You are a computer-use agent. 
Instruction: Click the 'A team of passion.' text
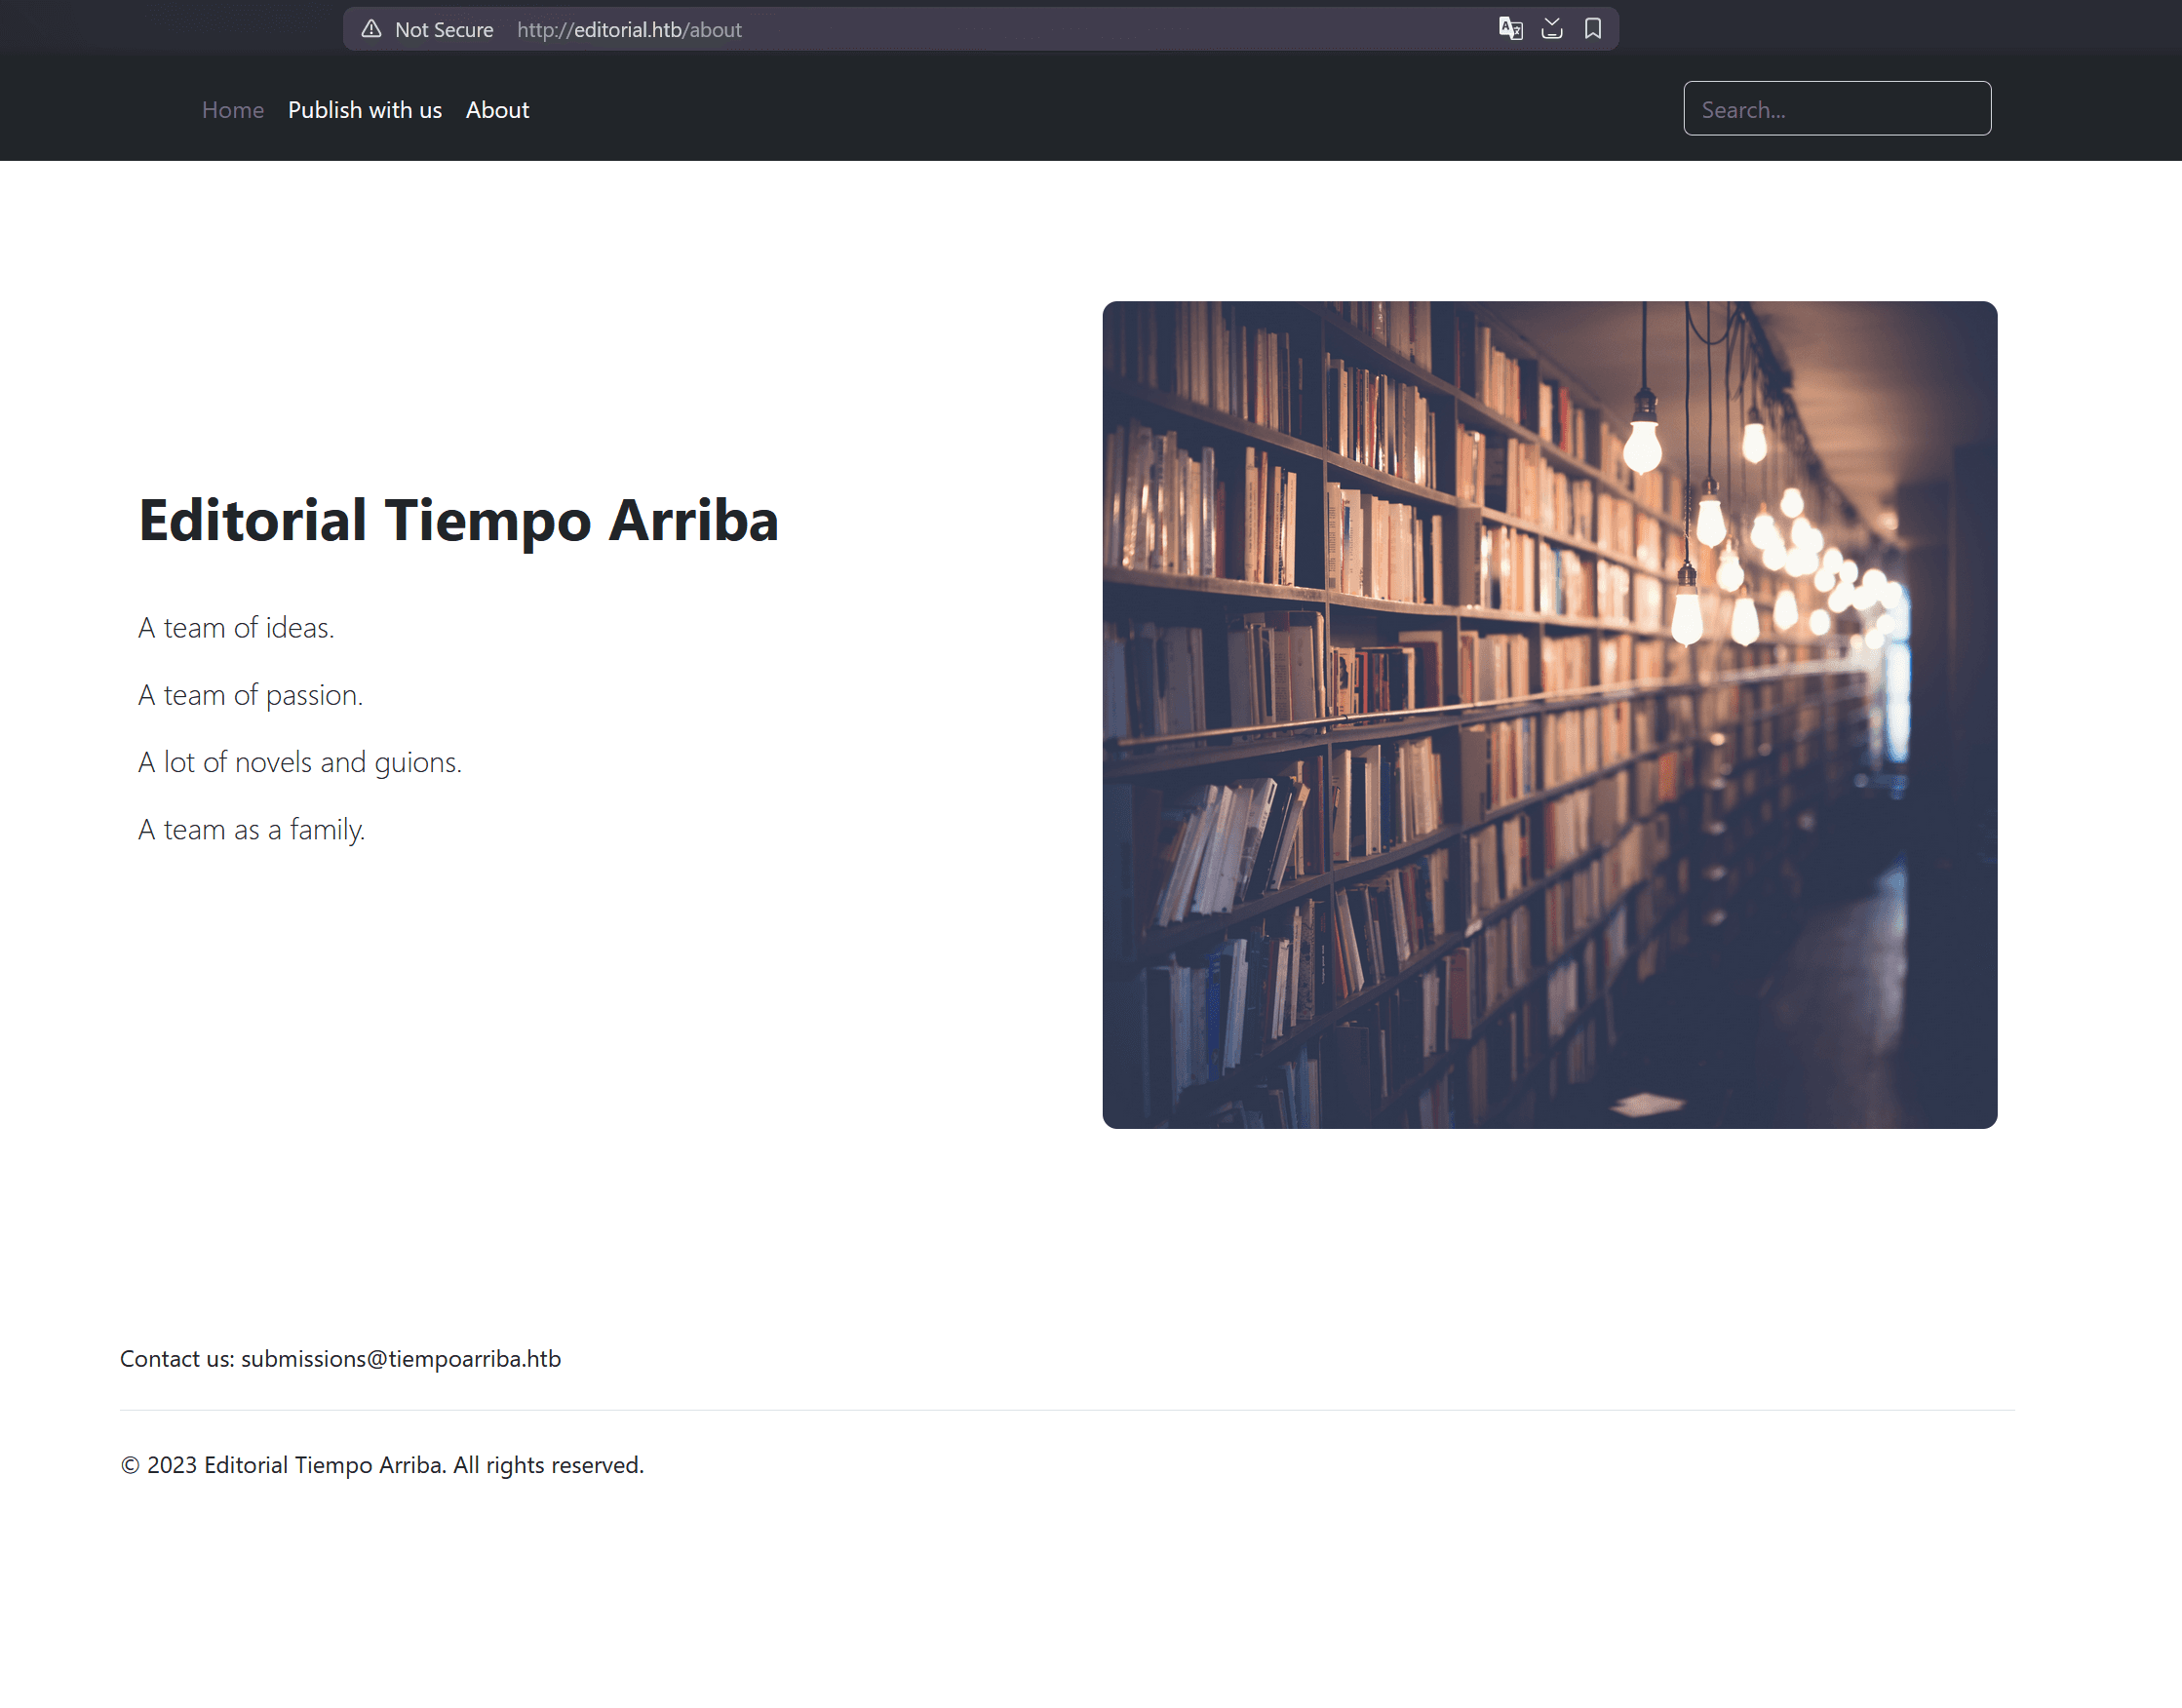click(x=250, y=695)
